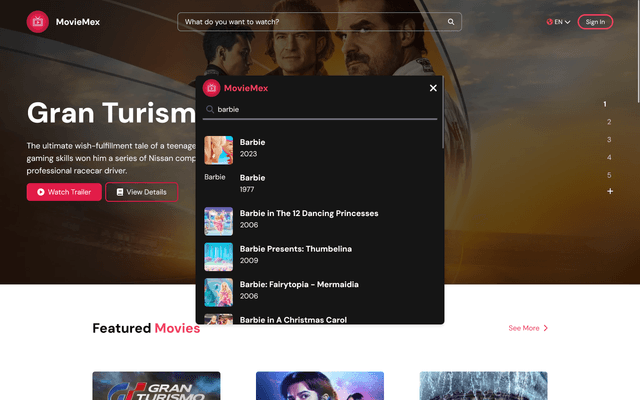This screenshot has height=400, width=640.
Task: Close the search popup with X
Action: tap(433, 88)
